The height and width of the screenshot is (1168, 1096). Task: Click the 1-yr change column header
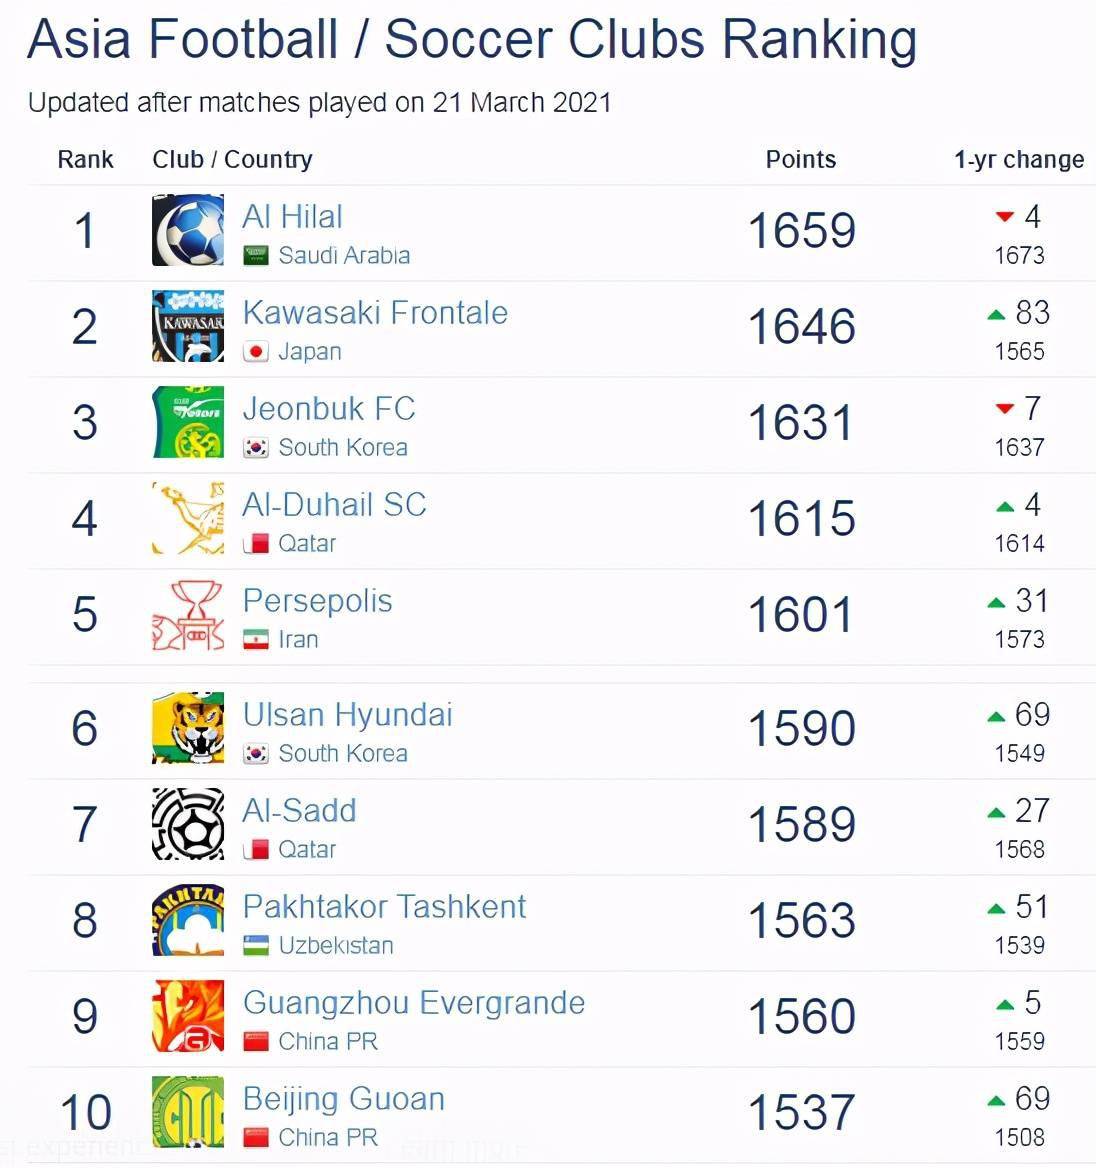pyautogui.click(x=1018, y=159)
